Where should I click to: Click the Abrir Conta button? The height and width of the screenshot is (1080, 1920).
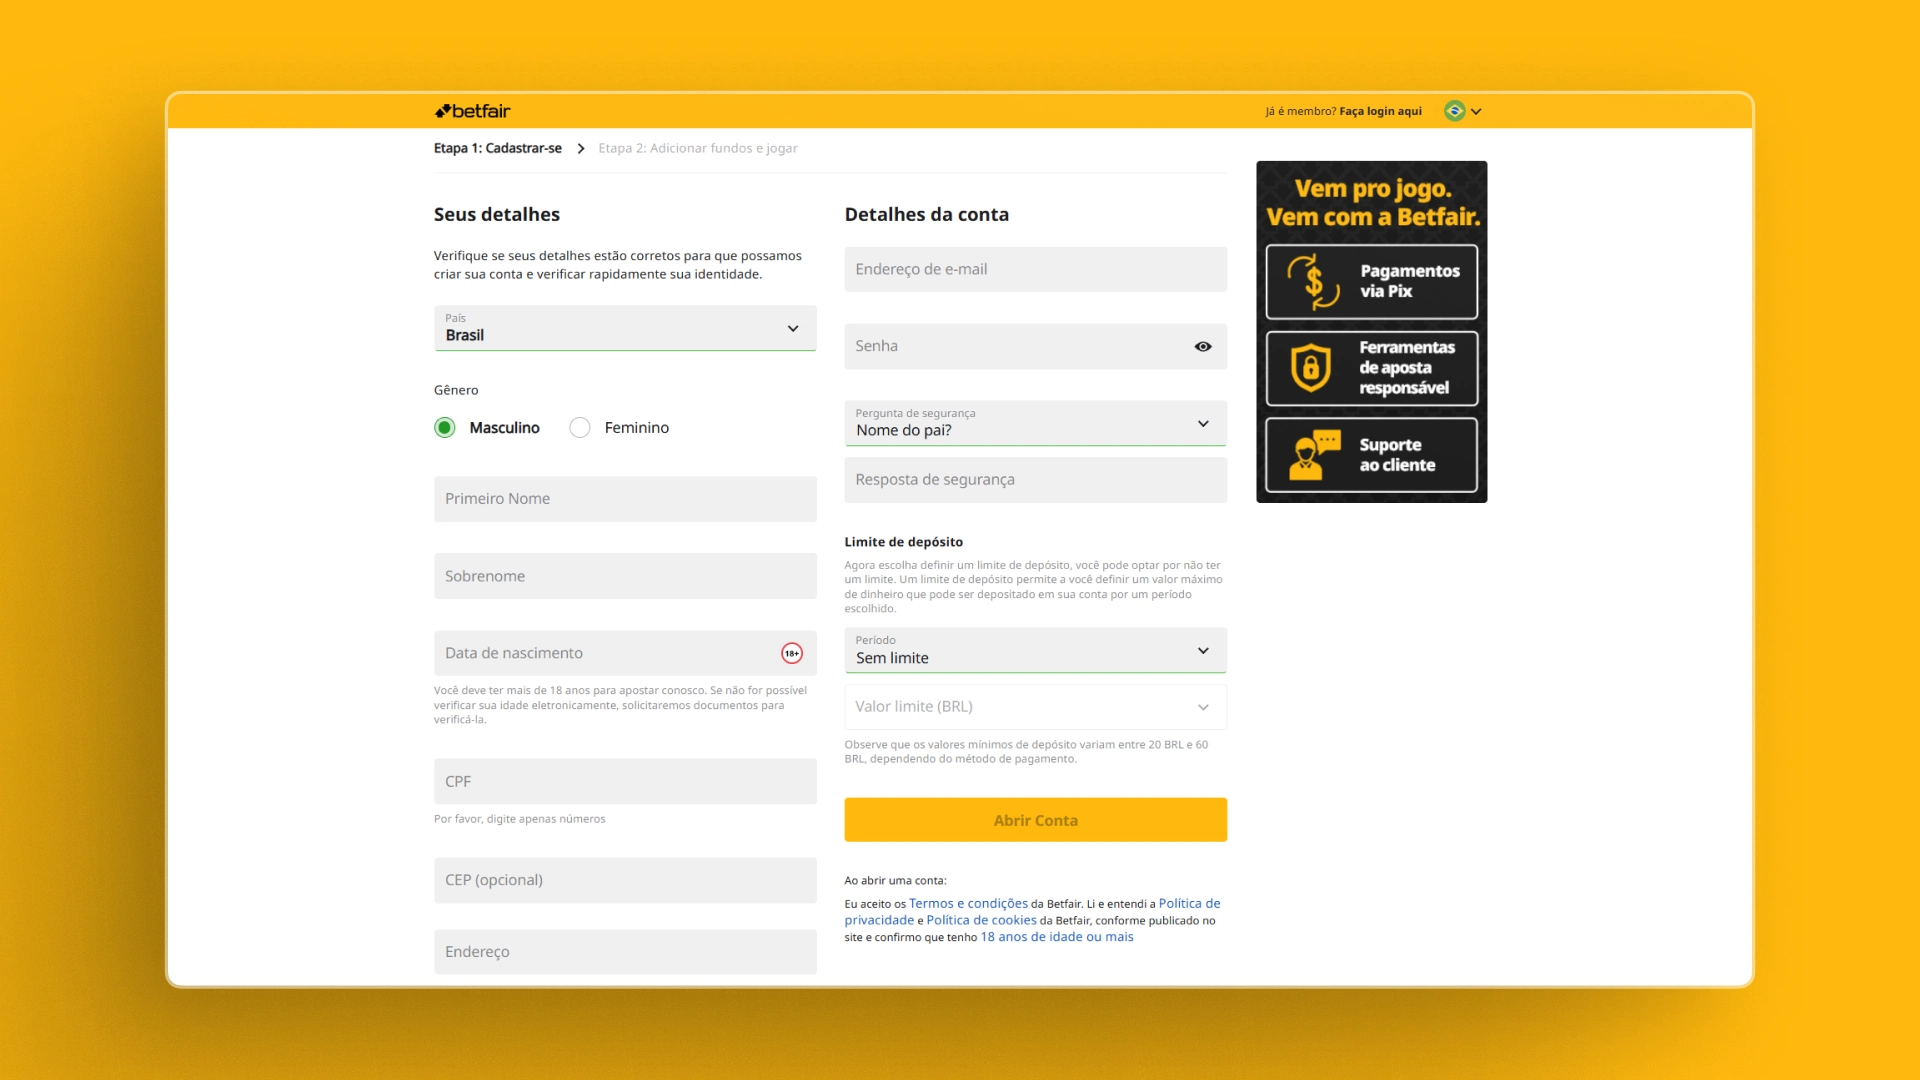pyautogui.click(x=1035, y=820)
